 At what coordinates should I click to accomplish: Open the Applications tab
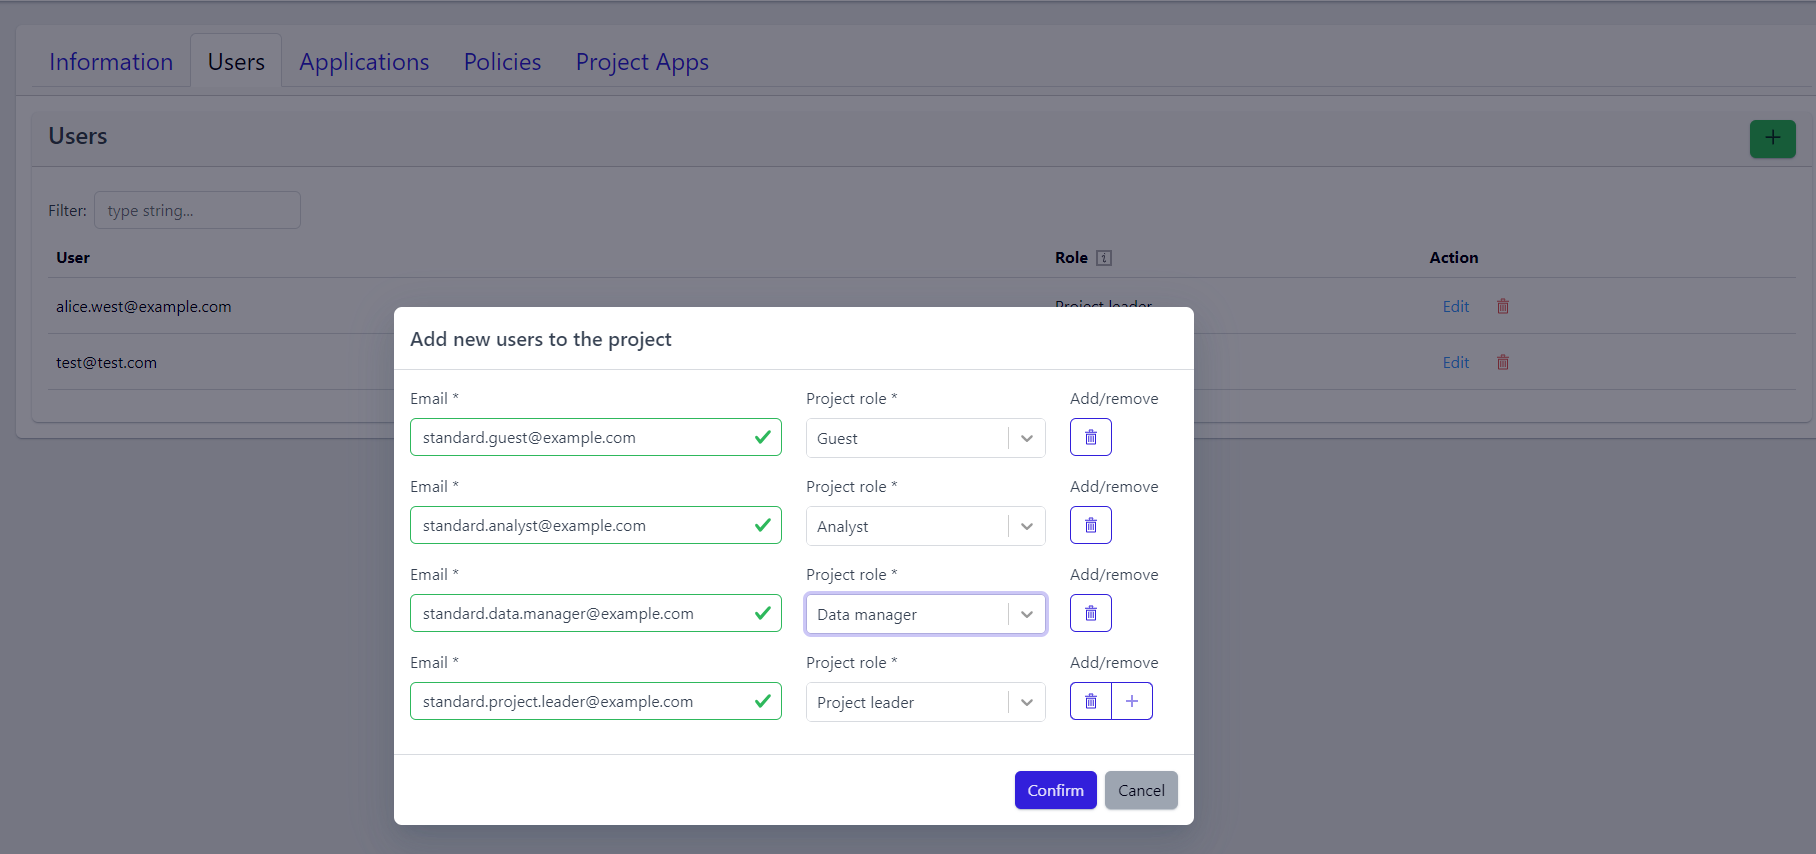(x=364, y=62)
